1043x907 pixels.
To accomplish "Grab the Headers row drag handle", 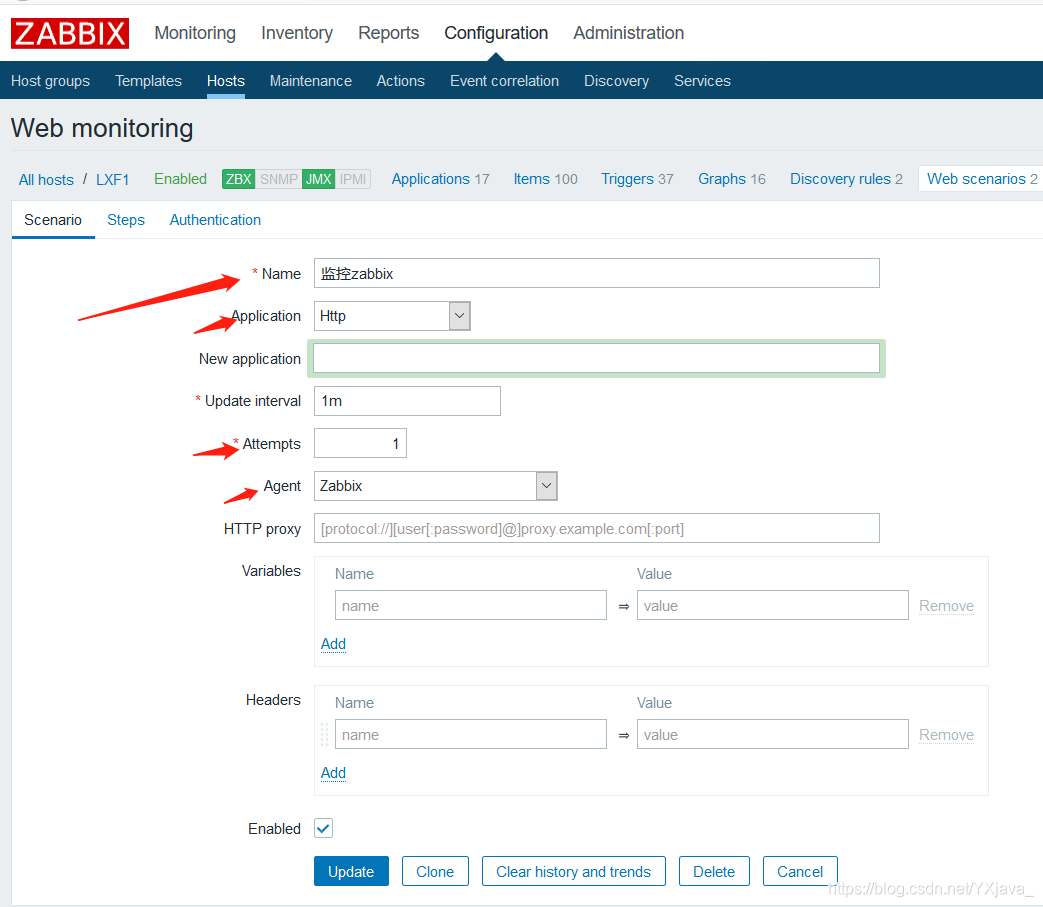I will [325, 735].
